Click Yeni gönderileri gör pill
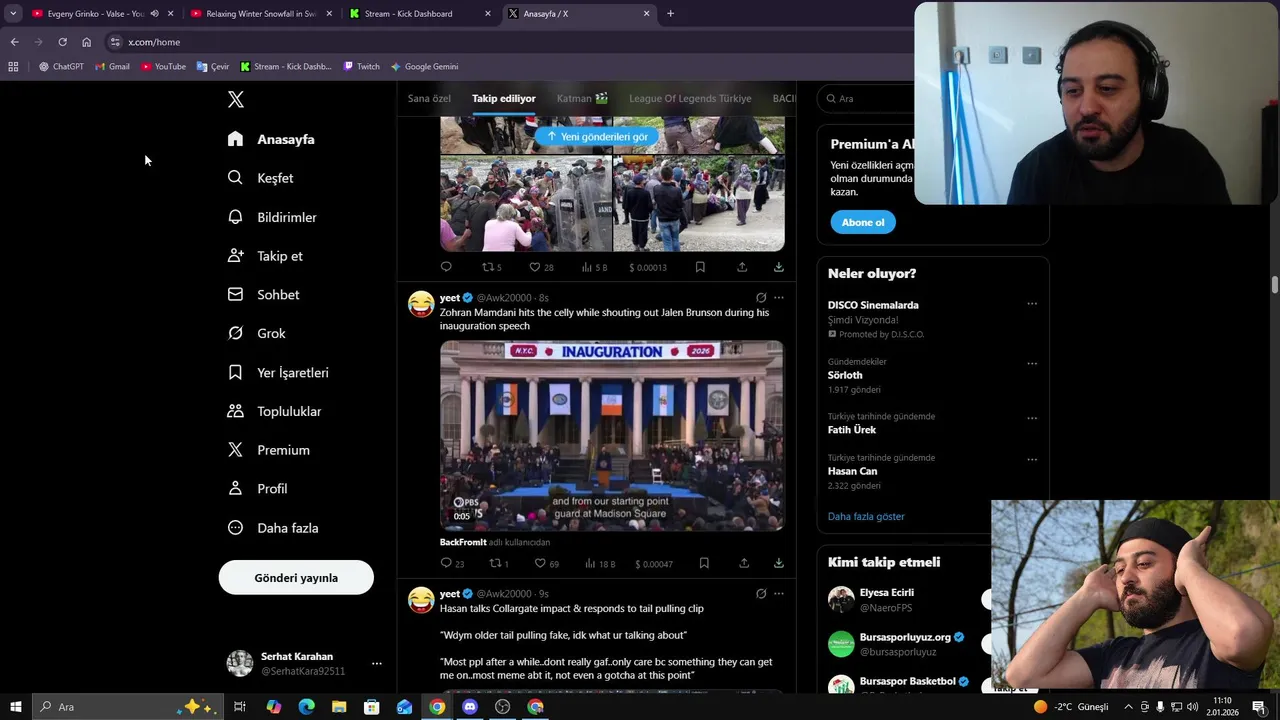The image size is (1280, 720). point(597,136)
